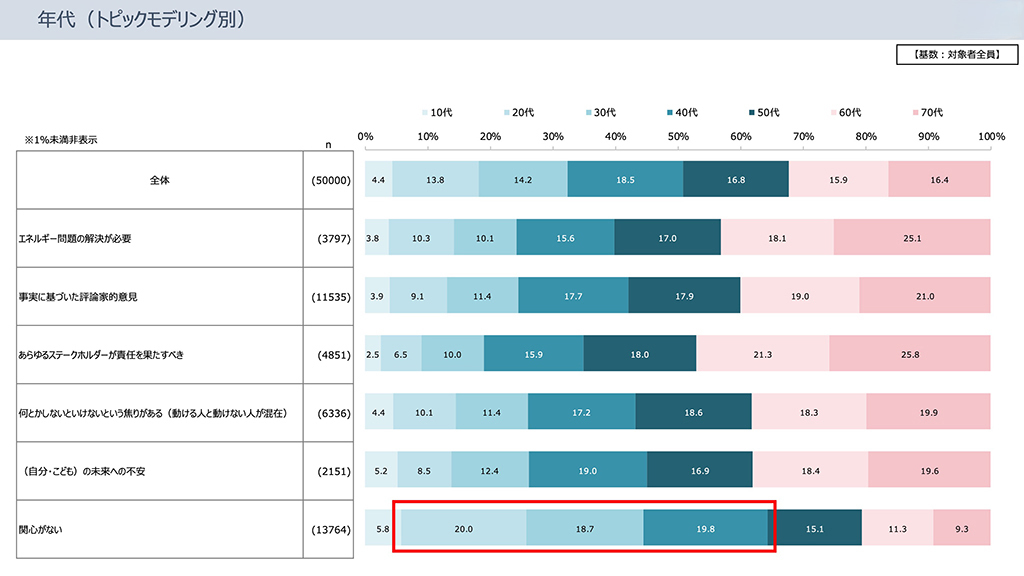Click the 20代 legend color swatch

(x=506, y=112)
